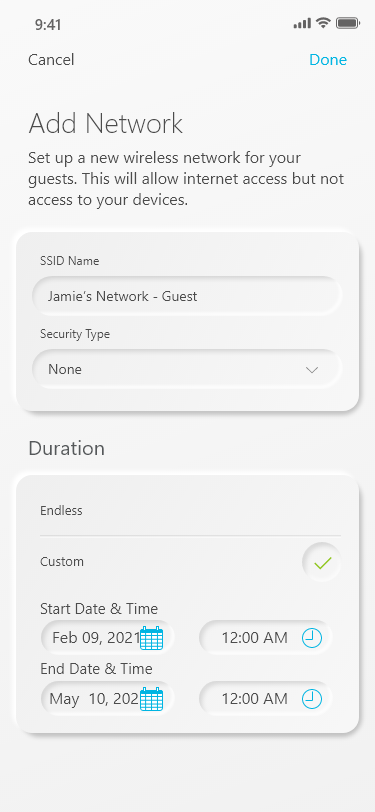Edit the SSID Name text field
This screenshot has height=812, width=375.
point(187,296)
